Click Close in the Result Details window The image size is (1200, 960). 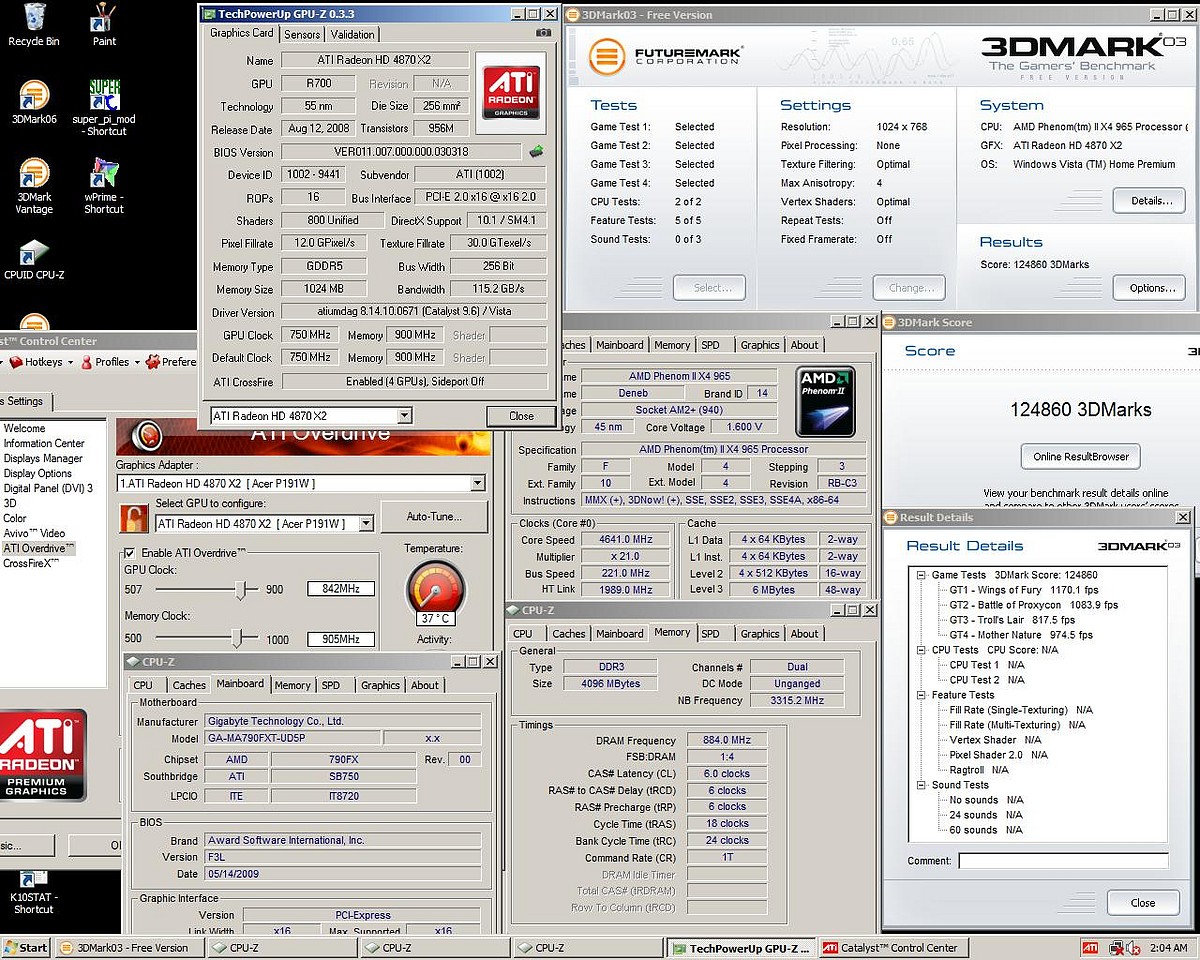(x=1143, y=903)
